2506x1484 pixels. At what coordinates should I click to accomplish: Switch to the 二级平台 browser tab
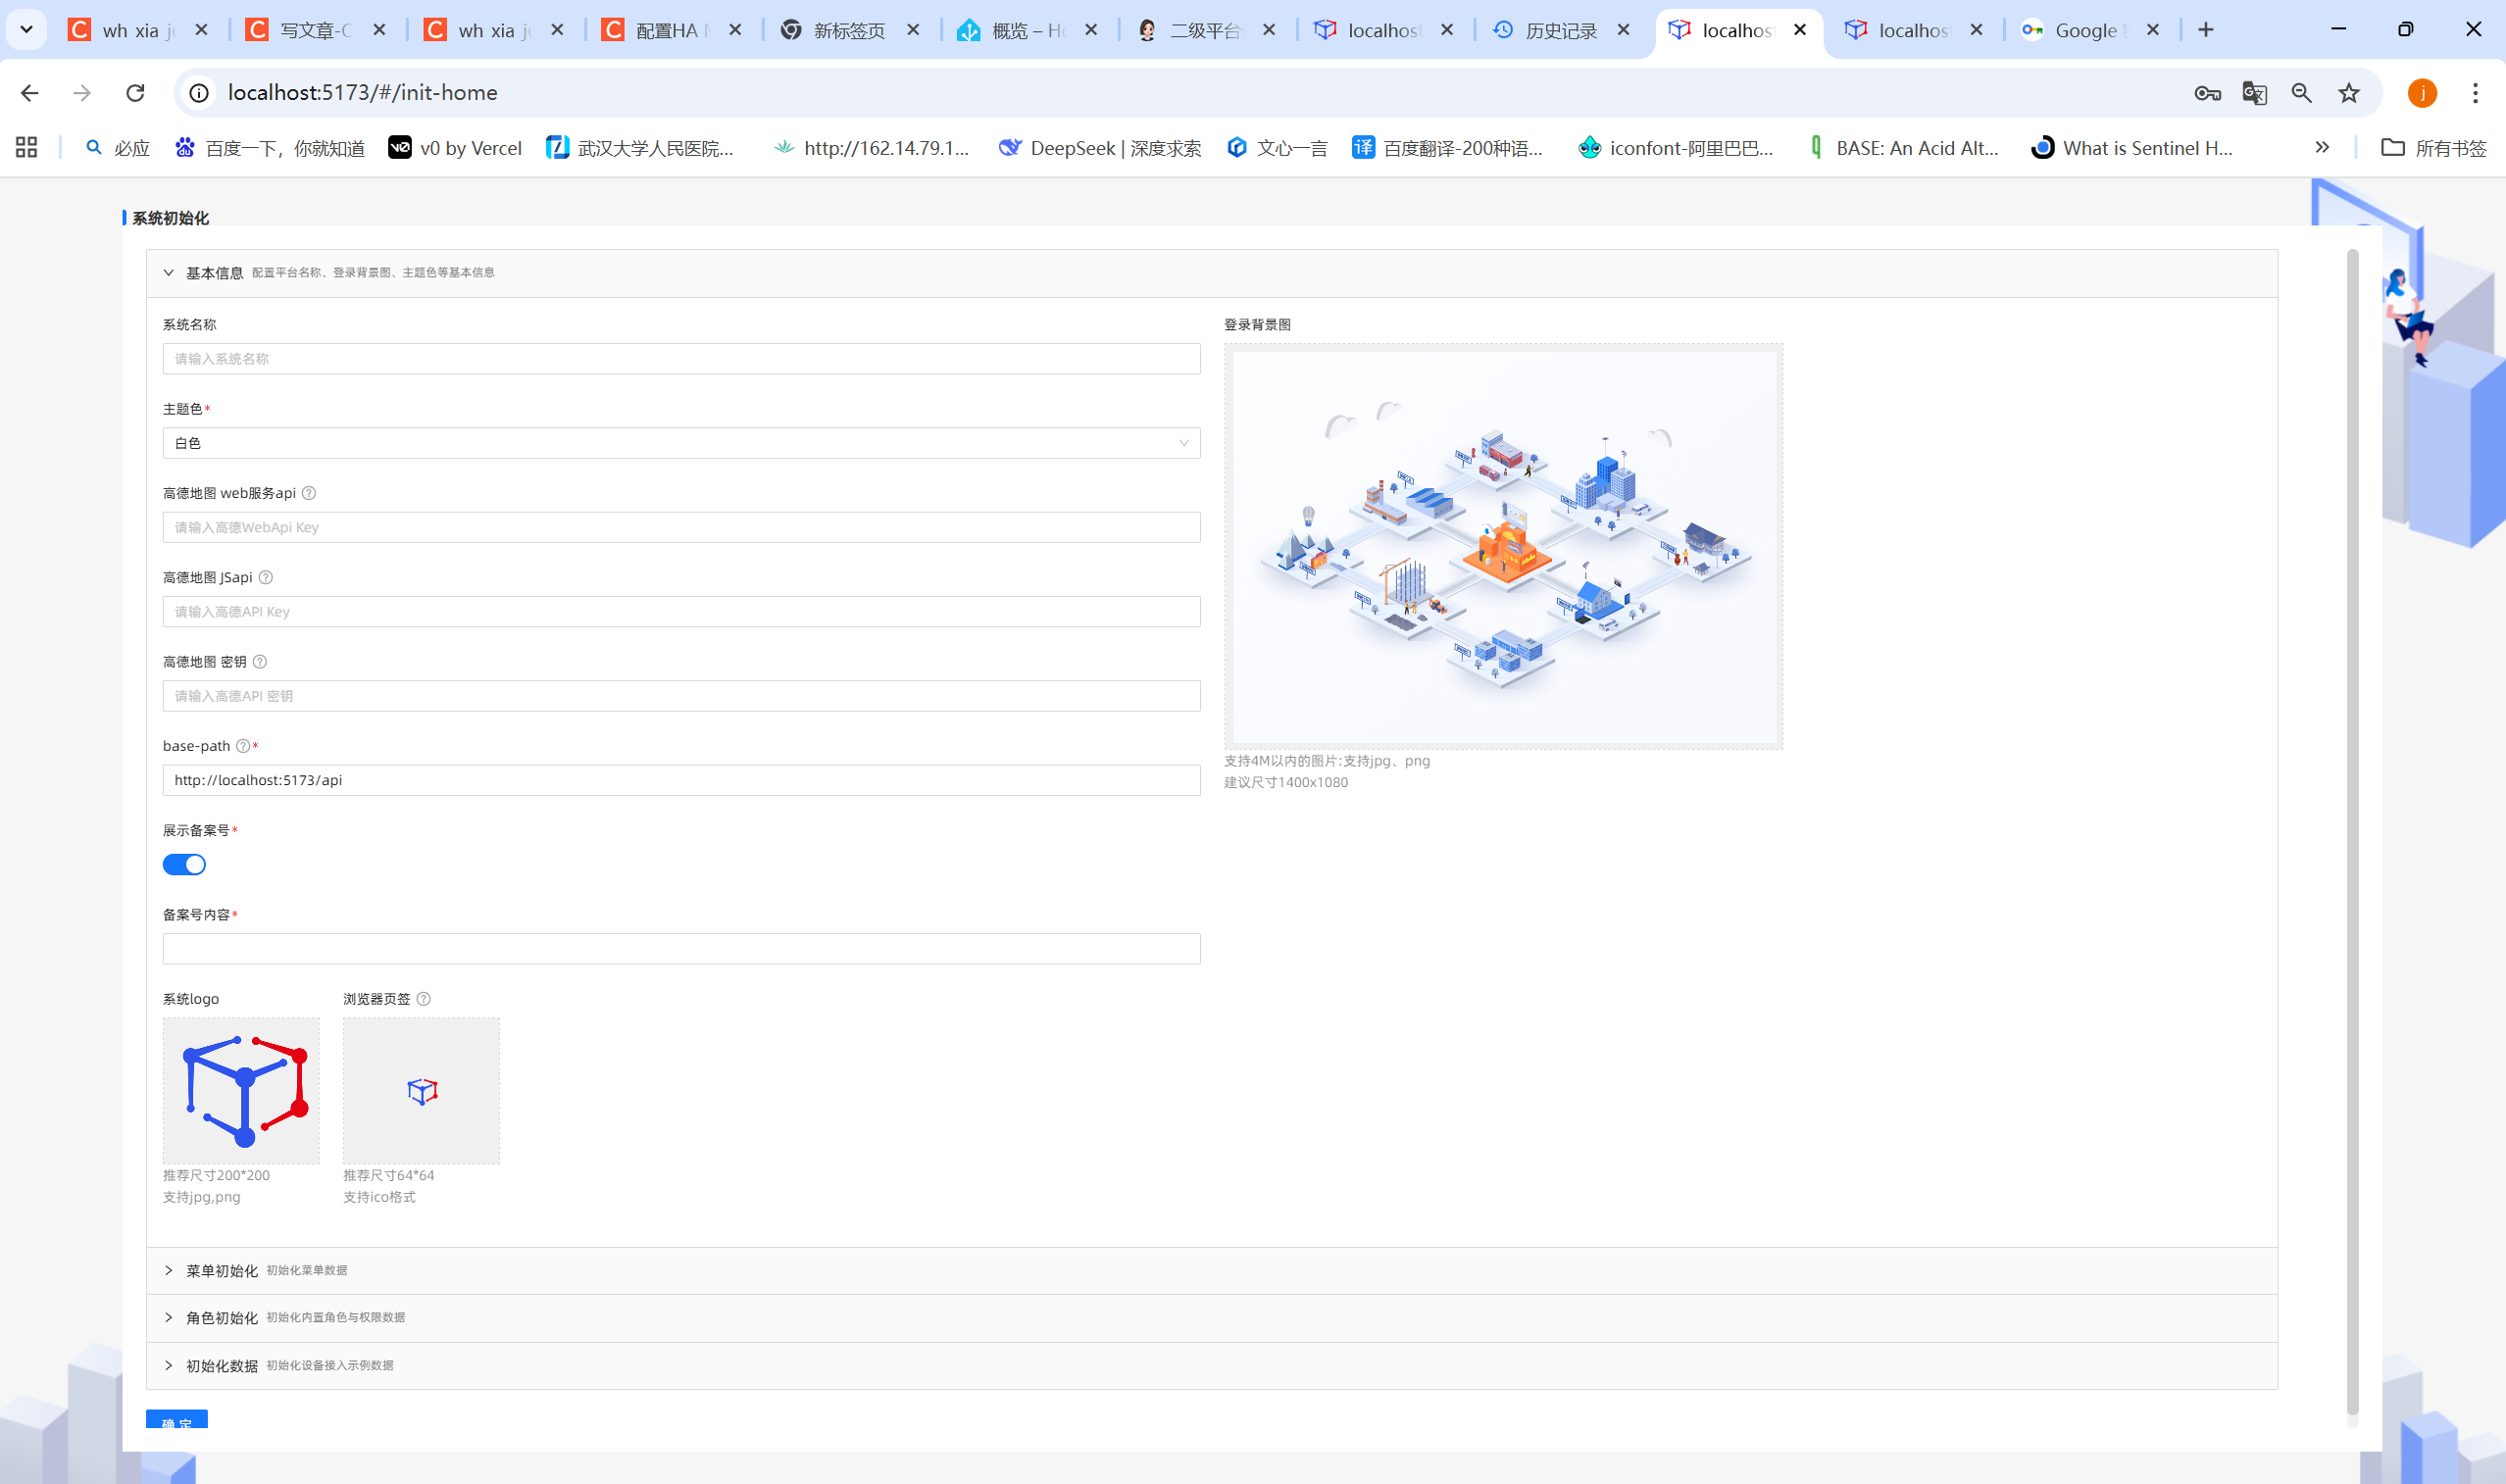1204,30
